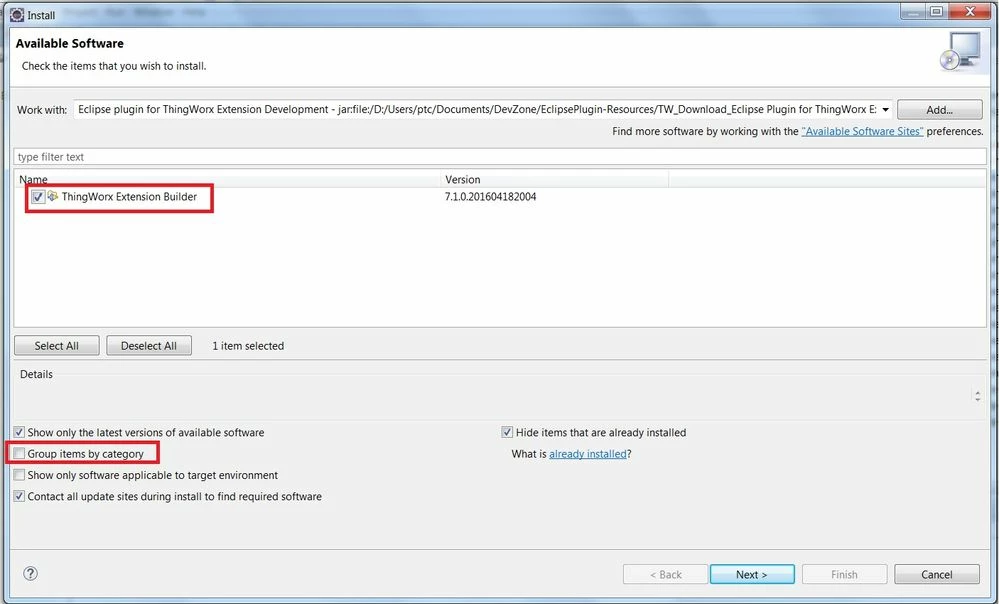Enable Show only software applicable to target environment

pyautogui.click(x=18, y=475)
